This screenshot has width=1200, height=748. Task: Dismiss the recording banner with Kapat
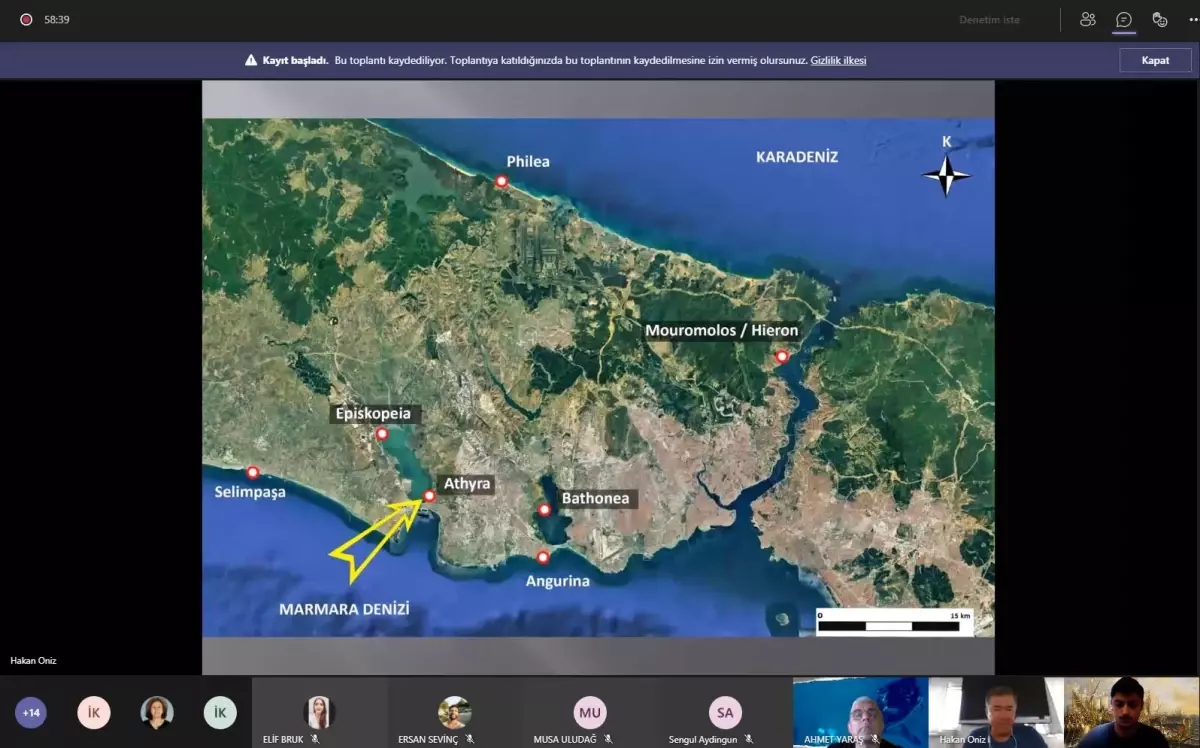(1155, 60)
